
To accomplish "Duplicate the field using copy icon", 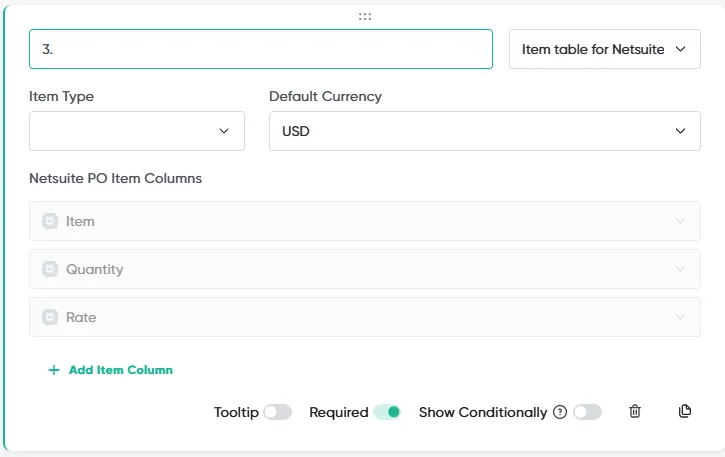I will [685, 411].
